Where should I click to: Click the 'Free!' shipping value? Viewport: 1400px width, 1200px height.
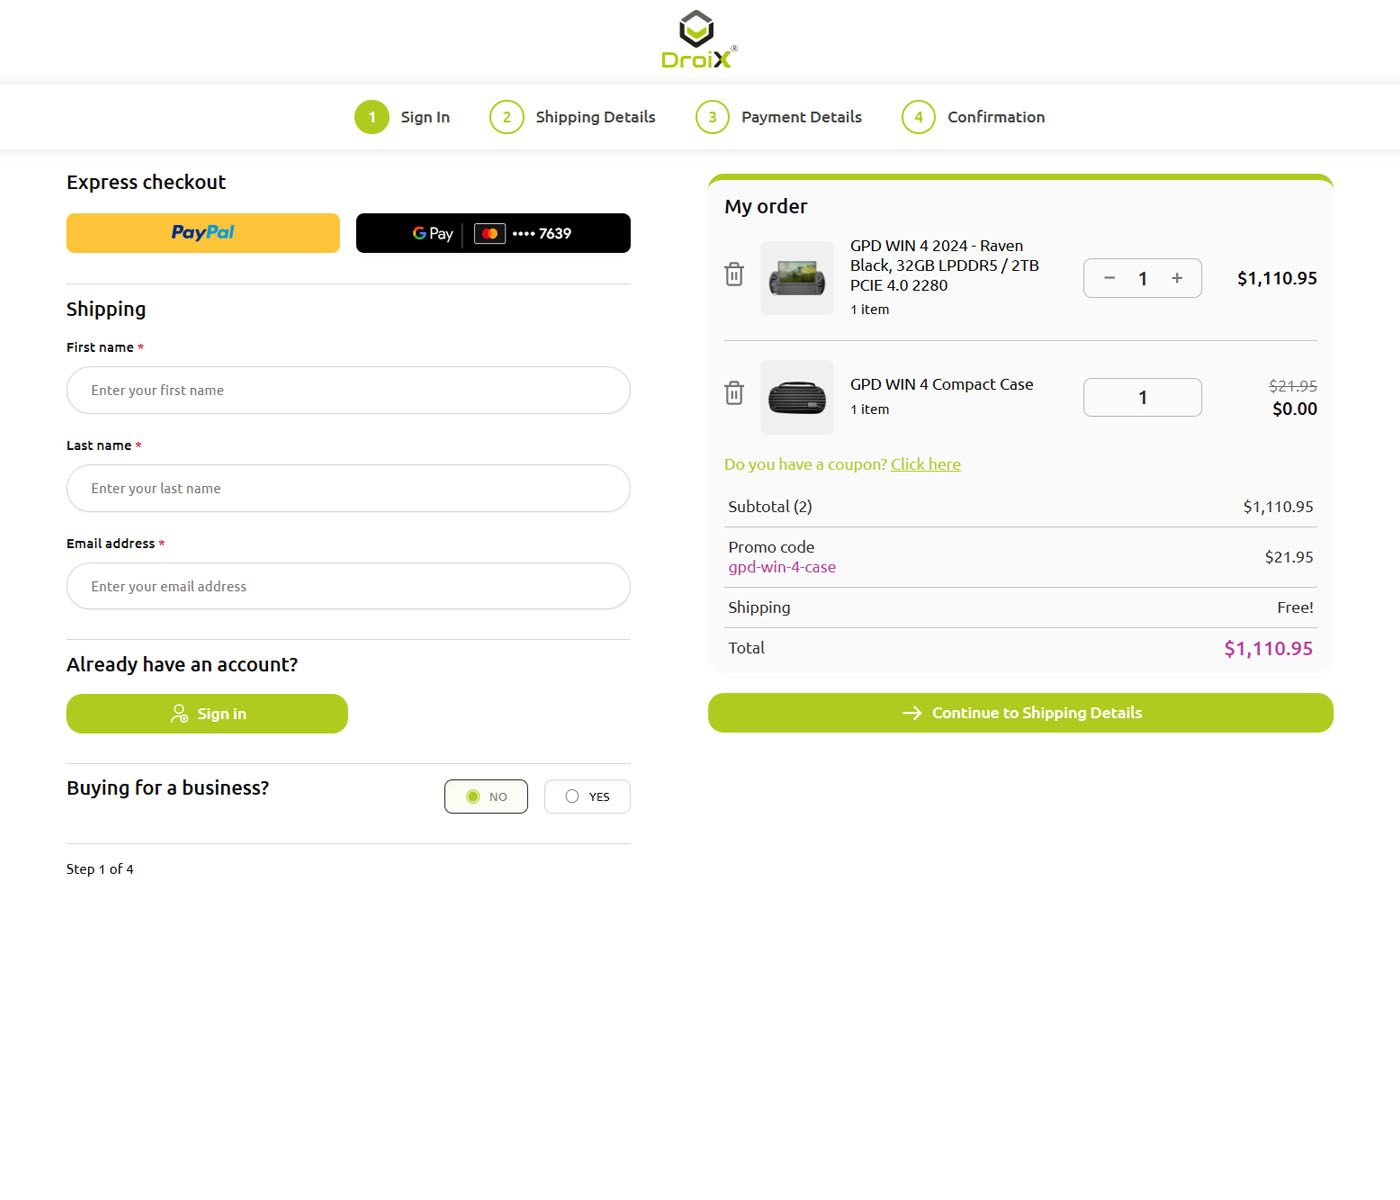tap(1295, 607)
